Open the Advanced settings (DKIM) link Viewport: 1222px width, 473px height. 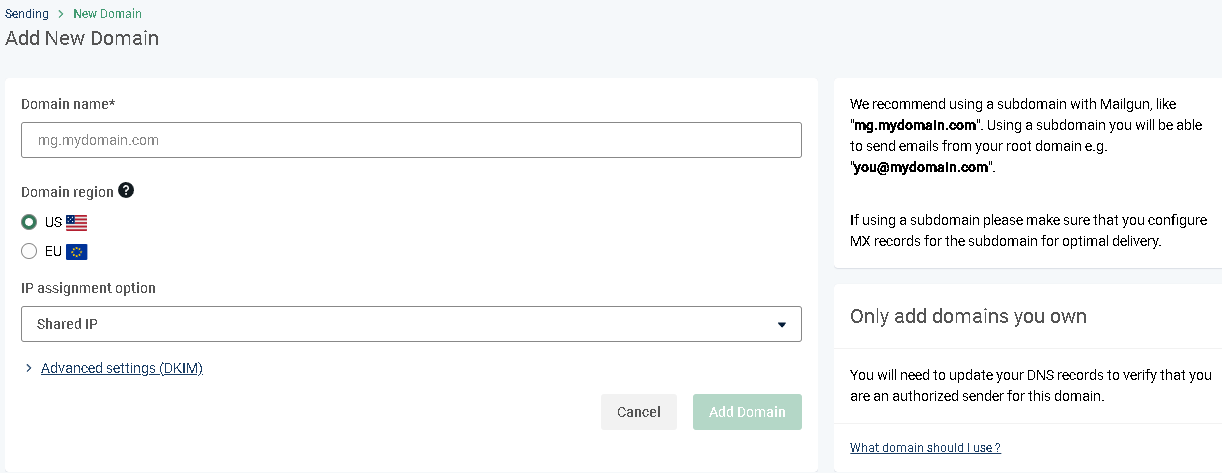(x=122, y=368)
